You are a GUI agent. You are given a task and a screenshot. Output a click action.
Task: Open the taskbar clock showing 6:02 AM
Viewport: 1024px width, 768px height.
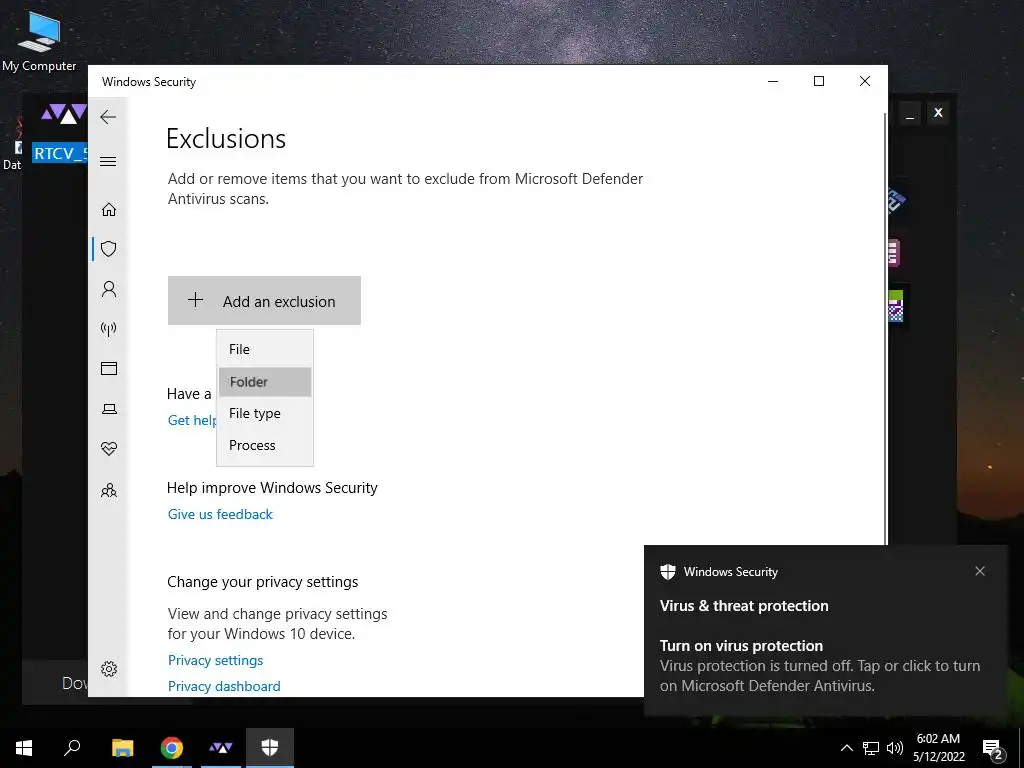938,748
